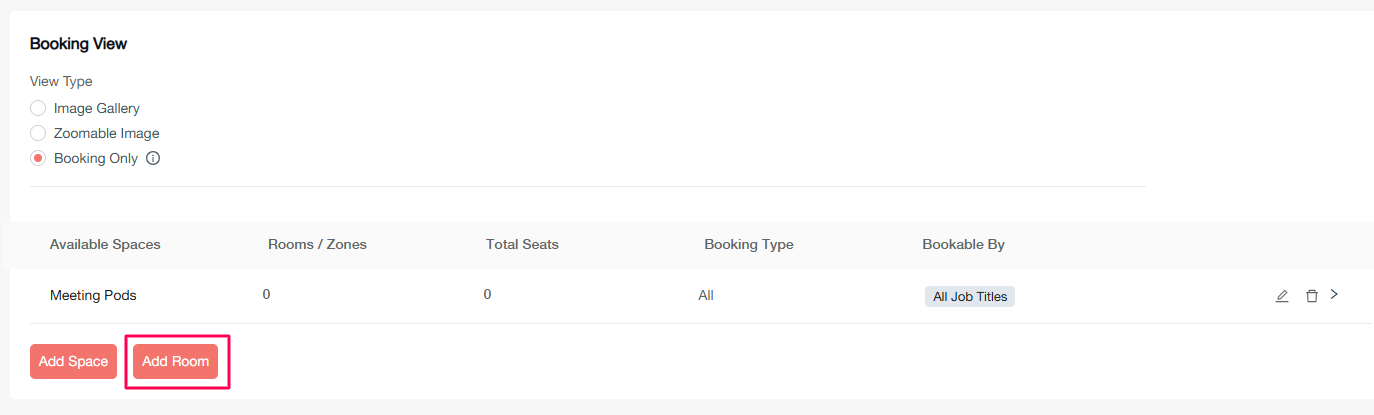Click the Total Seats count for Meeting Pods
Image resolution: width=1374 pixels, height=415 pixels.
487,294
